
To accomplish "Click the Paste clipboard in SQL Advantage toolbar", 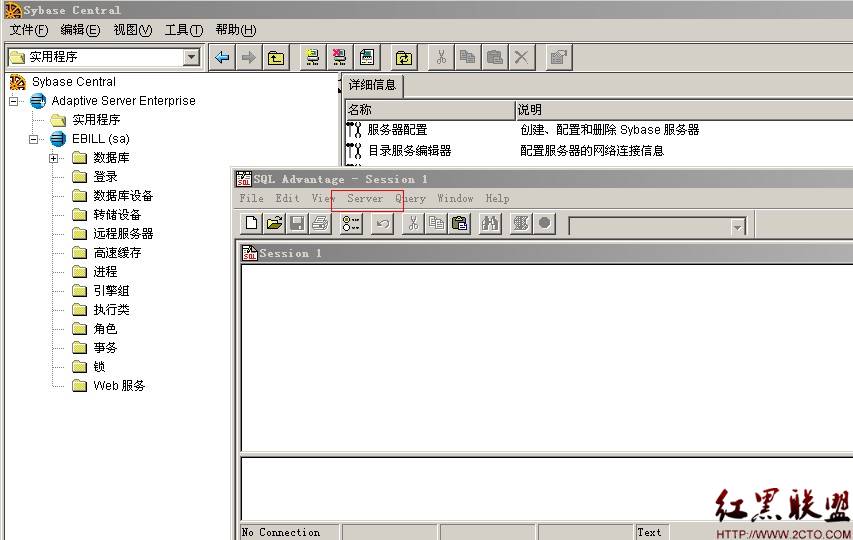I will point(459,223).
